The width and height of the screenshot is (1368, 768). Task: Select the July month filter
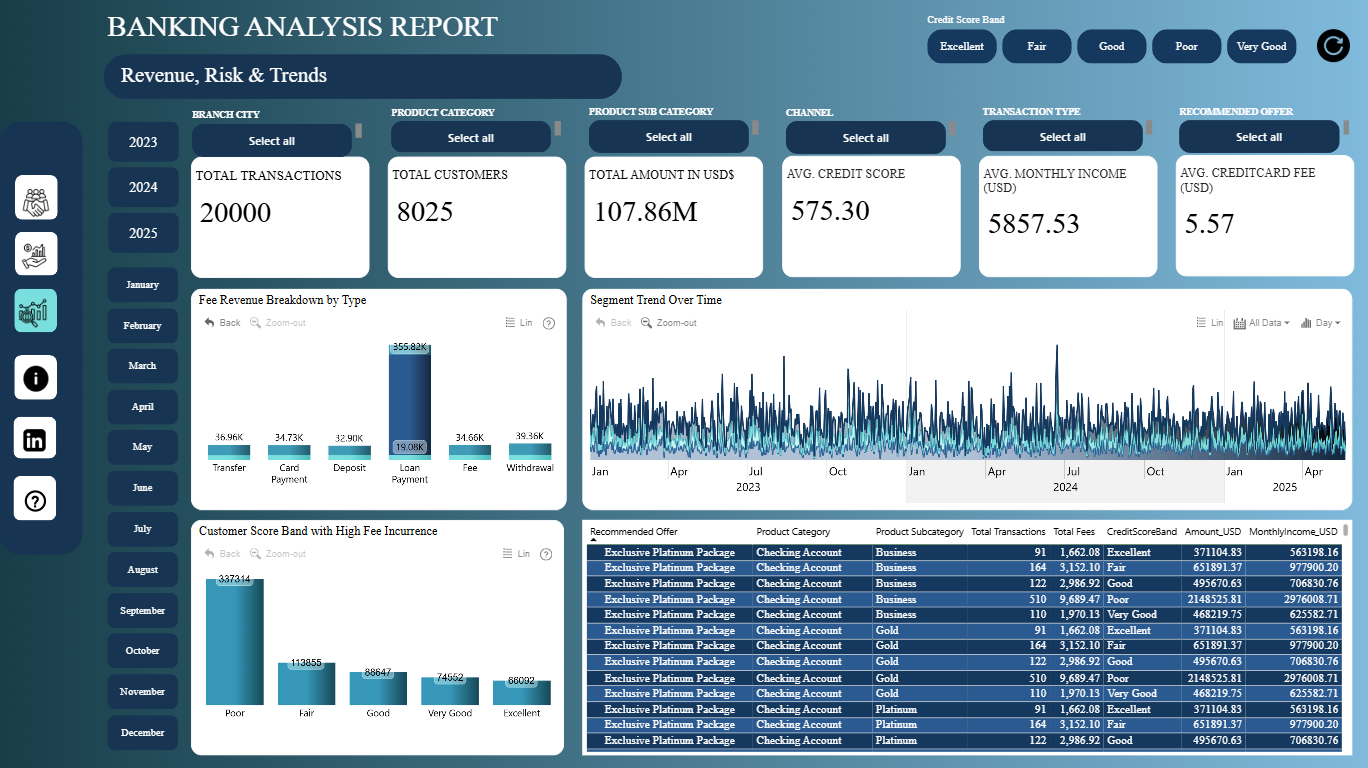pos(143,529)
